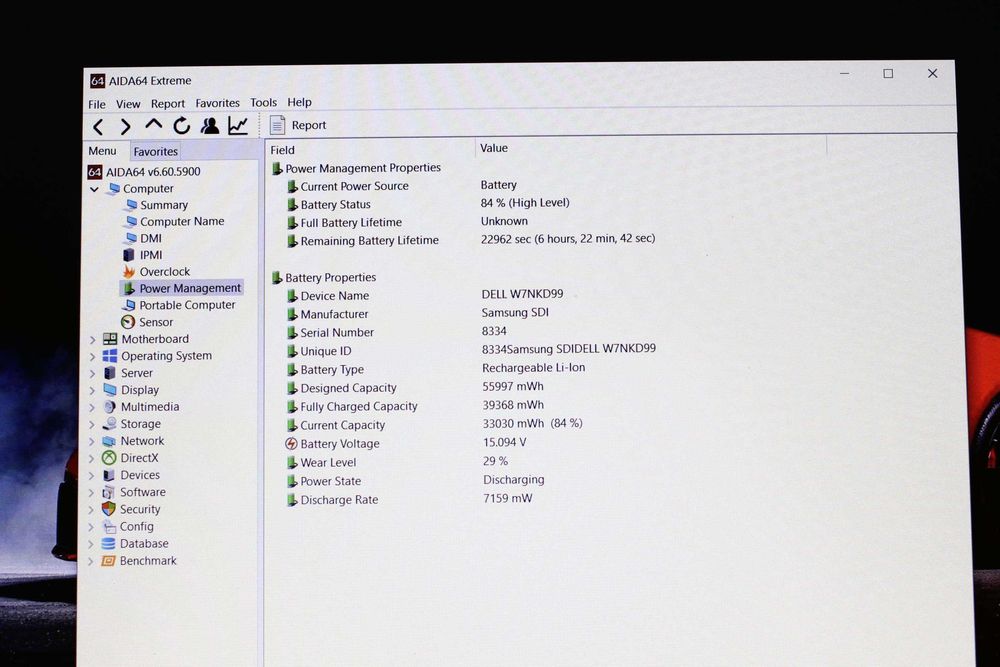Screen dimensions: 1000x667
Task: Expand the Display node chevron
Action: [92, 390]
